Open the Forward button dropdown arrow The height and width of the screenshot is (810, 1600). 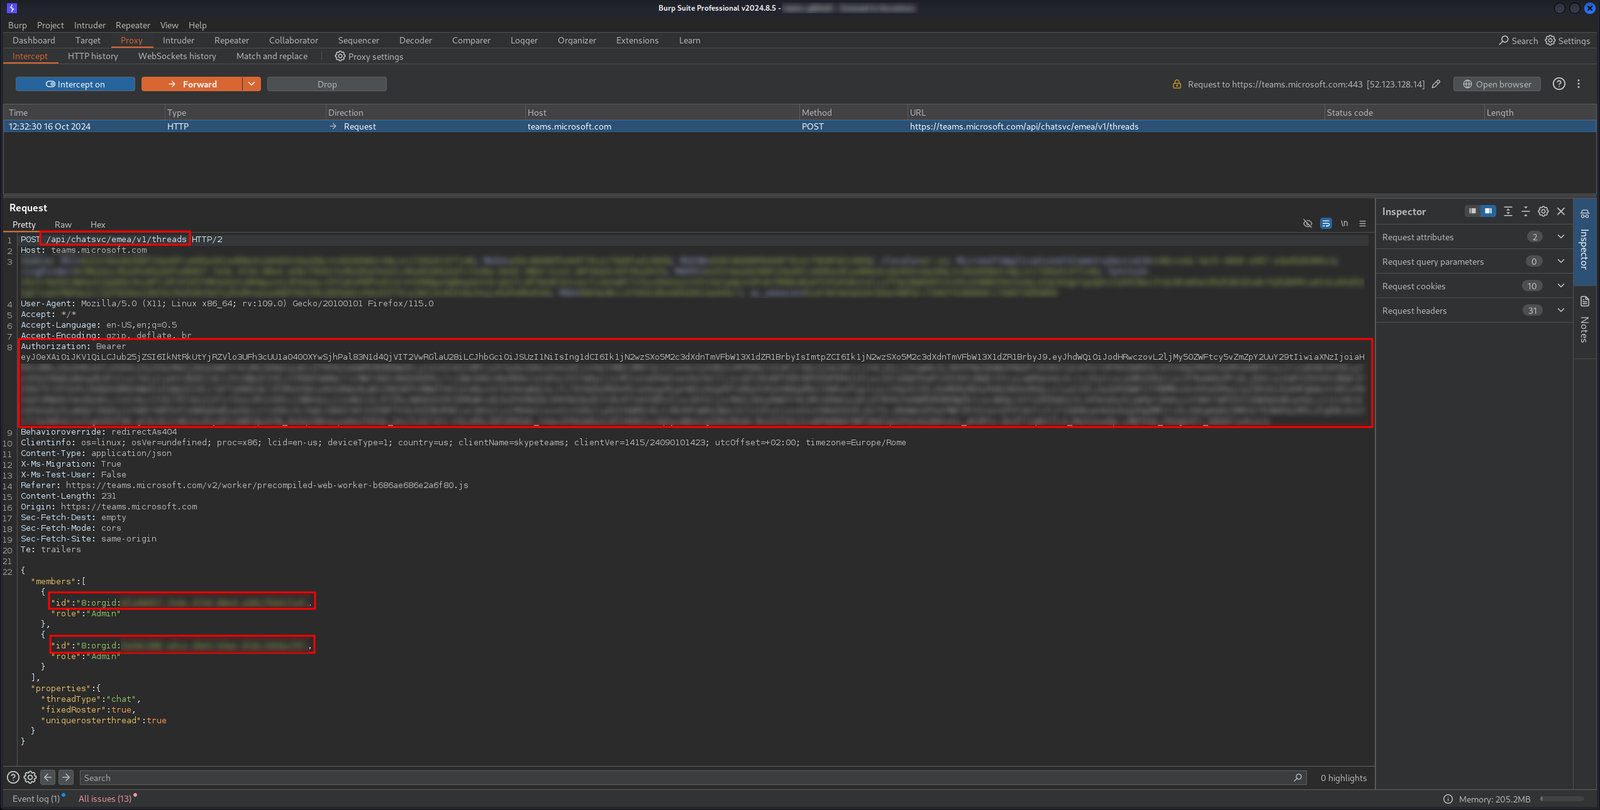tap(252, 84)
